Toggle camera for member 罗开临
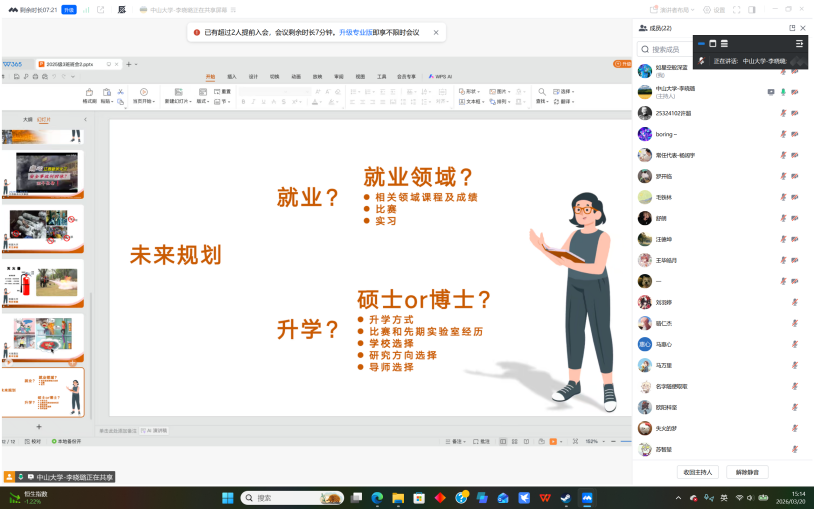The image size is (814, 509). [x=794, y=176]
